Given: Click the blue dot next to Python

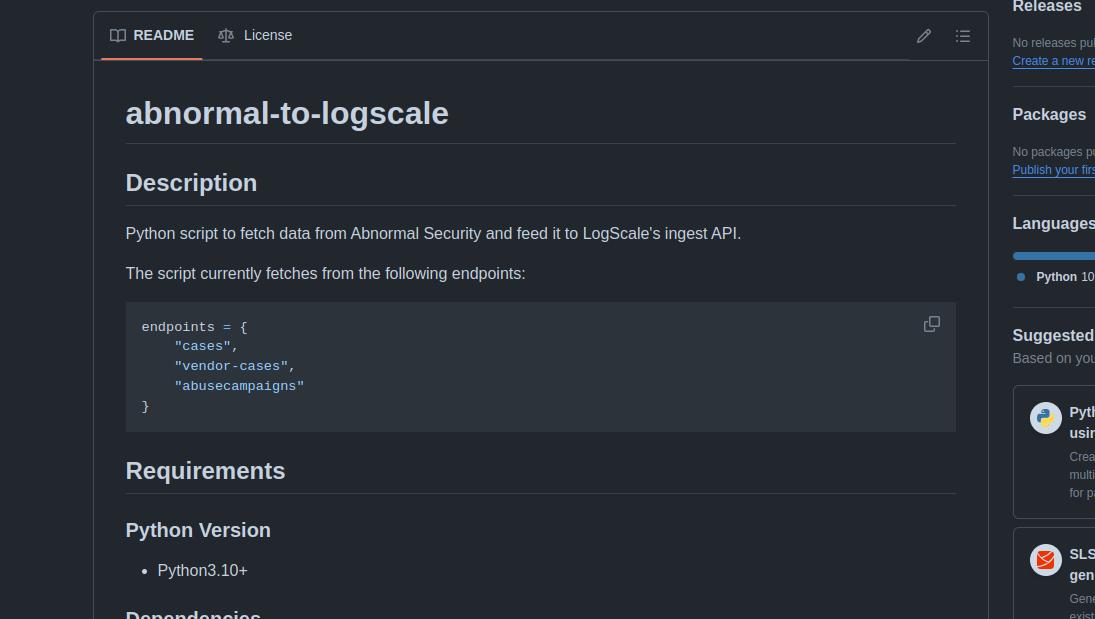Looking at the screenshot, I should (x=1021, y=277).
